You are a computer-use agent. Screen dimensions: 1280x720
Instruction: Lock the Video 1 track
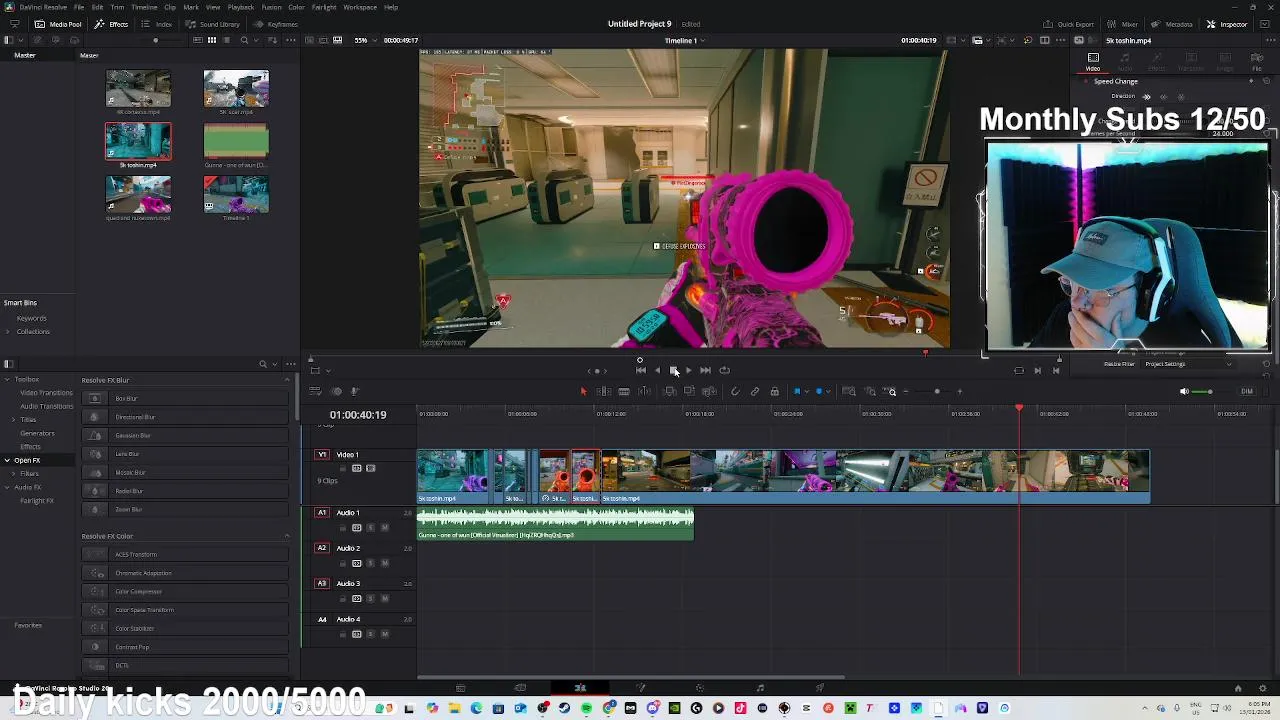point(342,468)
